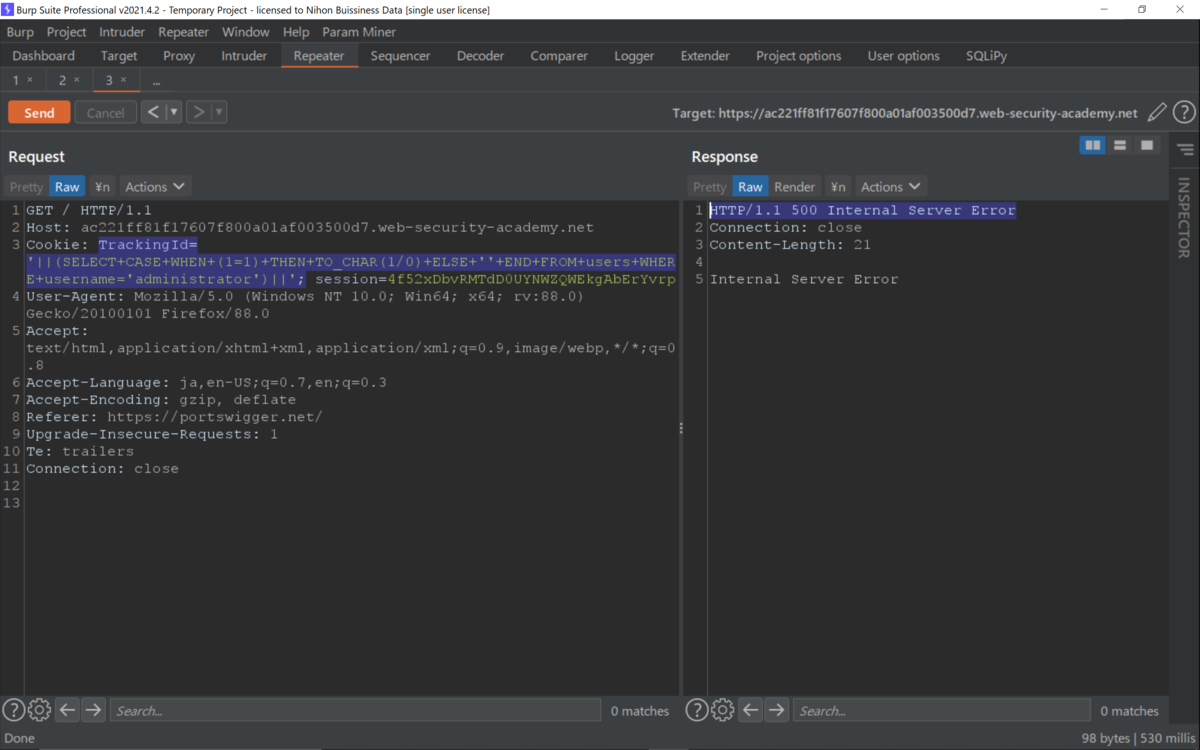Switch to the Proxy tab
The height and width of the screenshot is (750, 1200).
click(179, 56)
